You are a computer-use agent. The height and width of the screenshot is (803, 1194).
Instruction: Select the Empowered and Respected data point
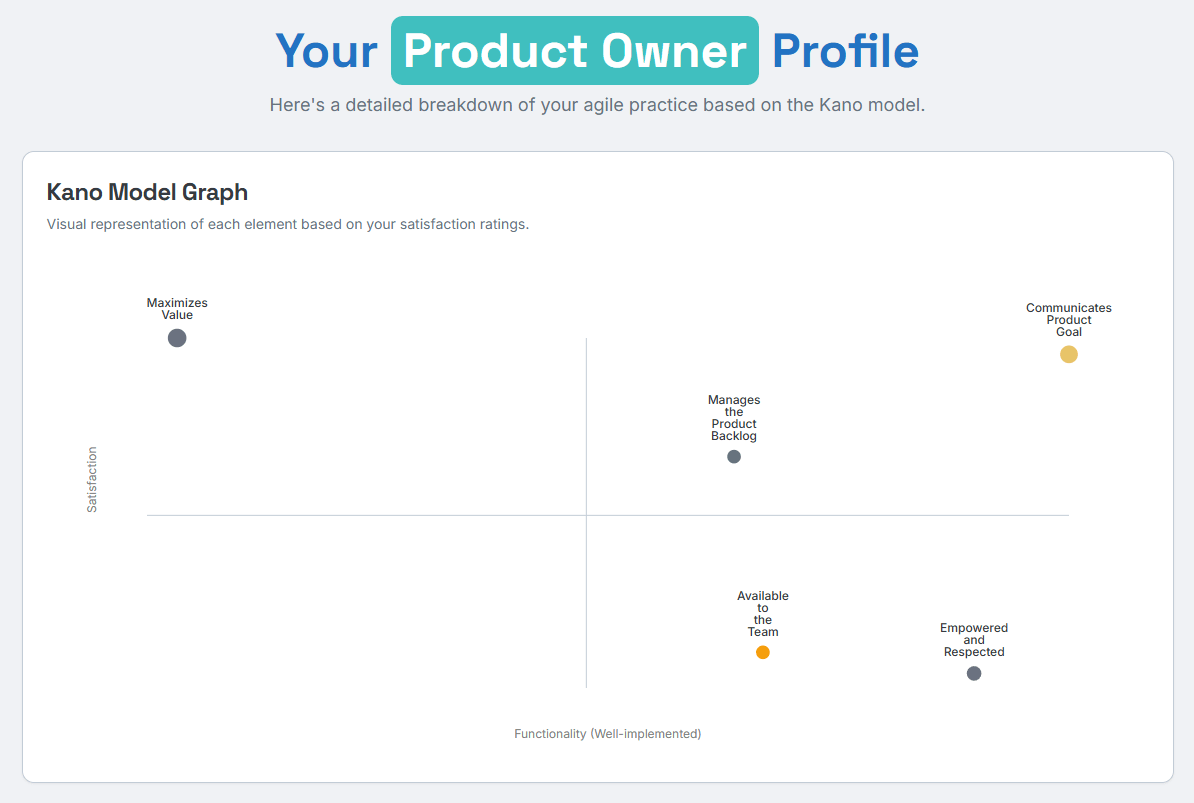(x=974, y=673)
